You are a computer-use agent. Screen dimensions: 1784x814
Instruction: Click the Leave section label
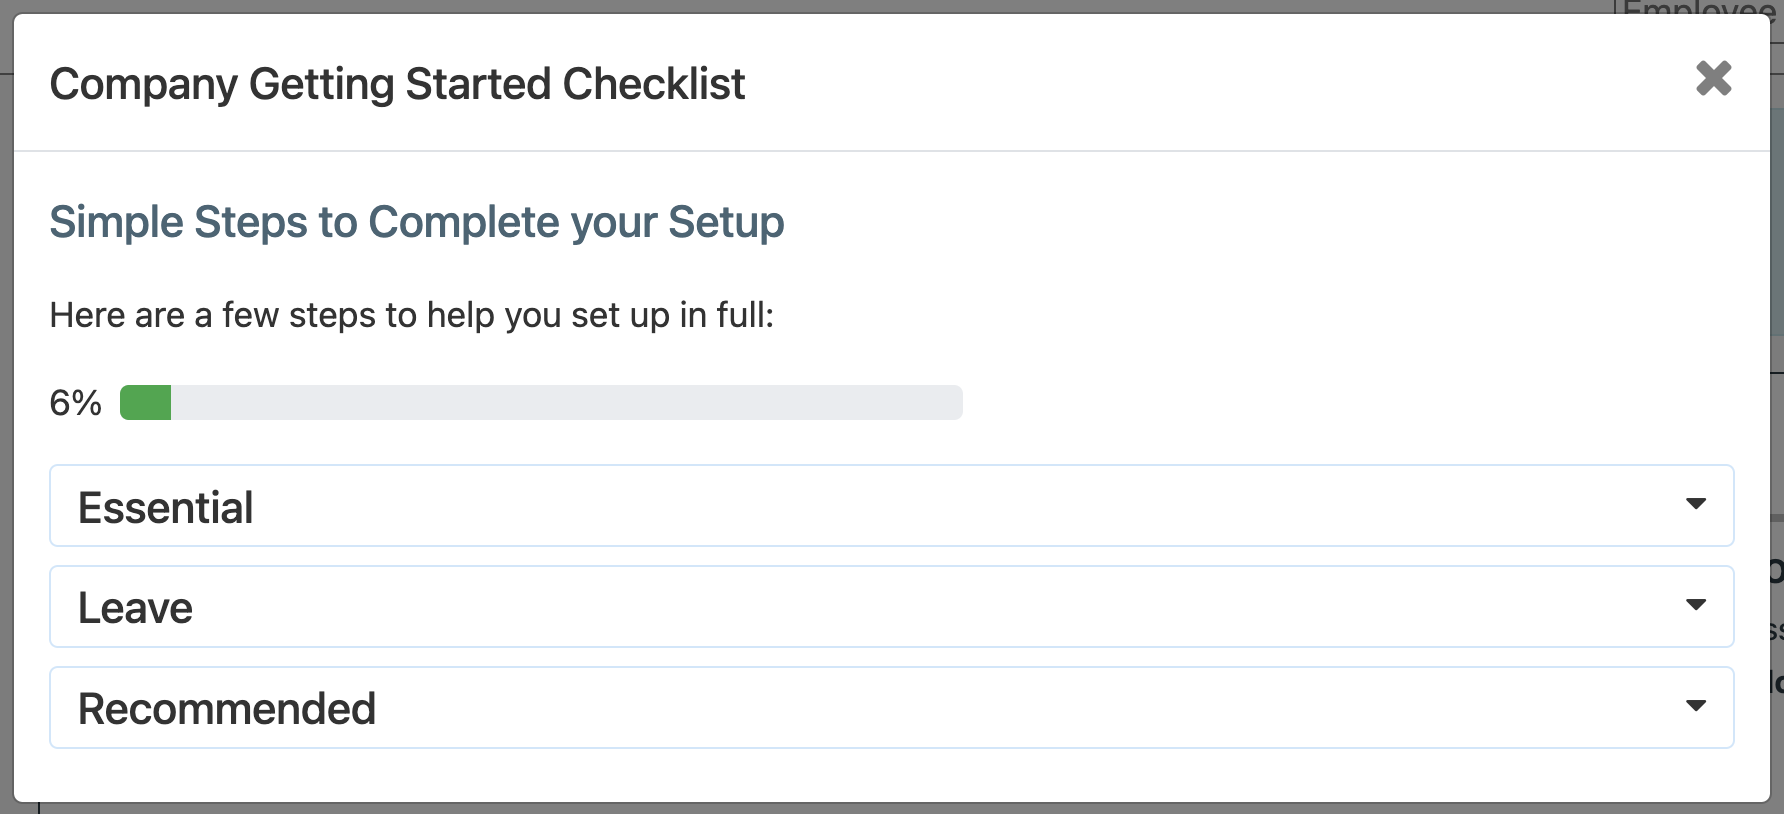pyautogui.click(x=135, y=608)
